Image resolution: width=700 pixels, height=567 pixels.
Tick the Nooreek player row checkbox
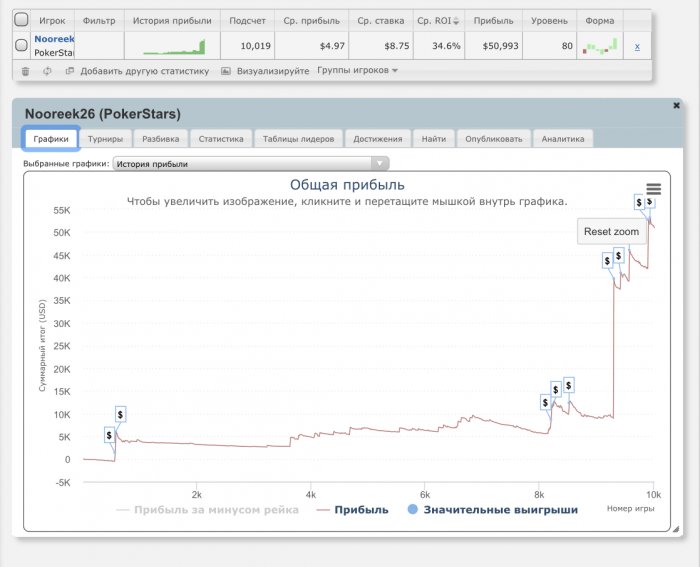[x=21, y=45]
